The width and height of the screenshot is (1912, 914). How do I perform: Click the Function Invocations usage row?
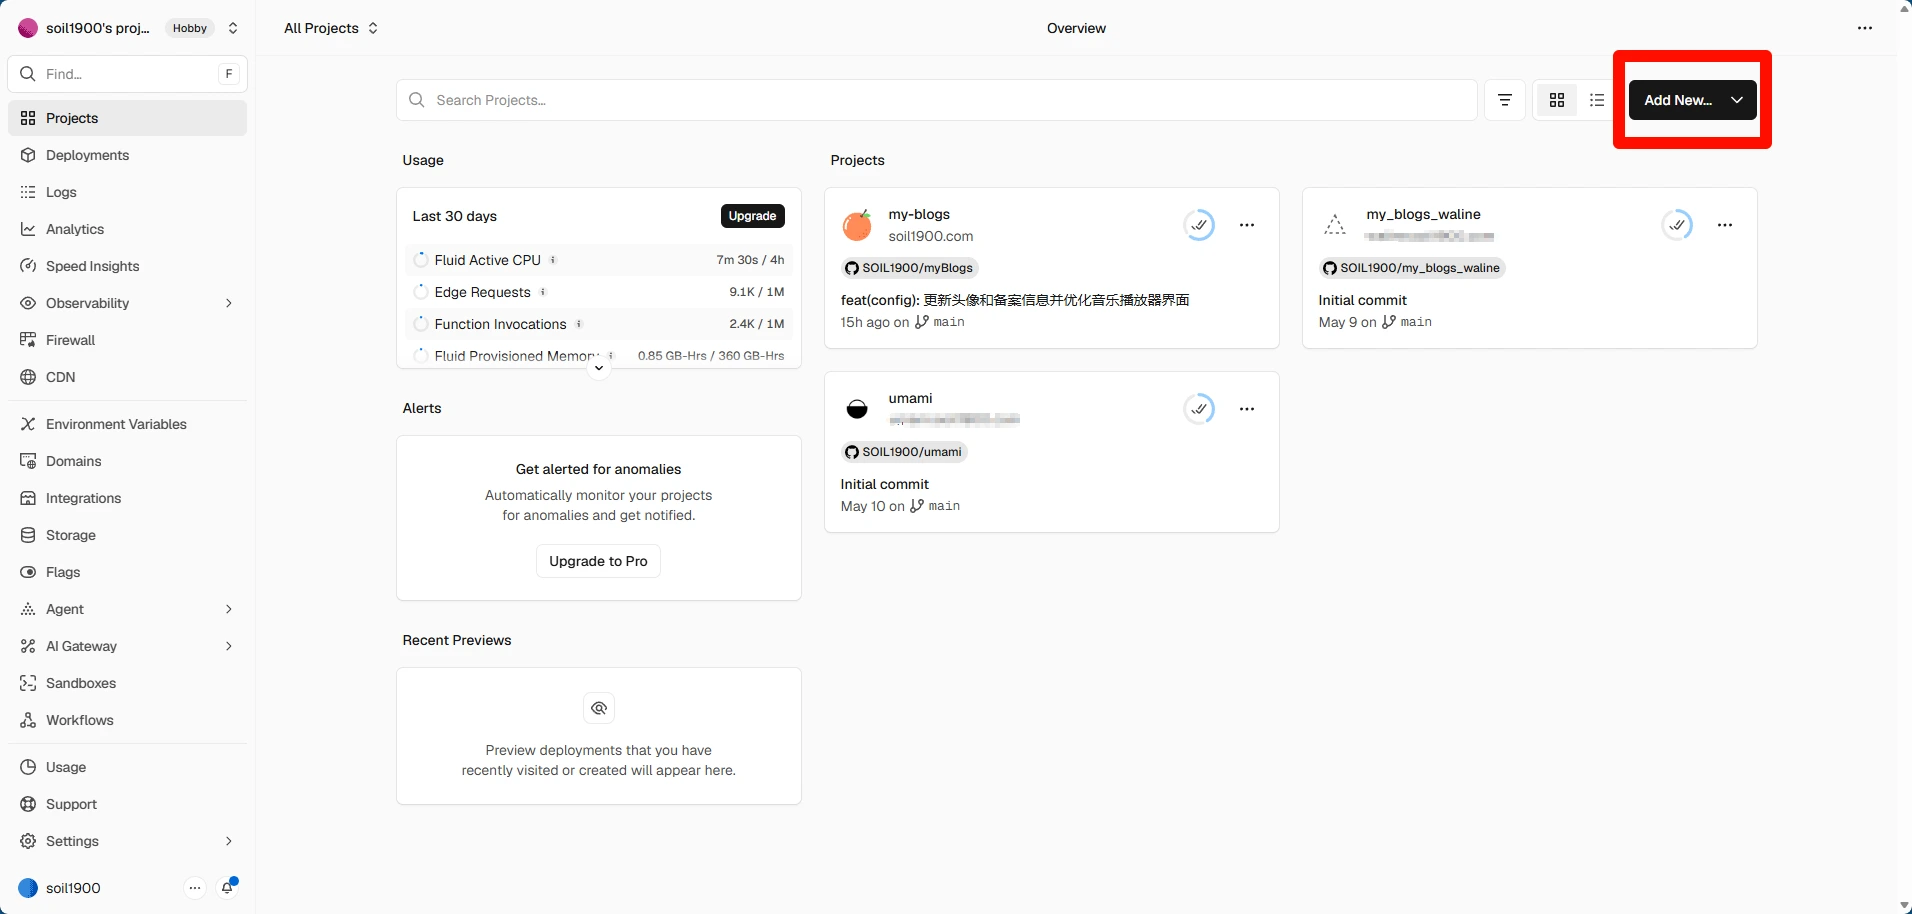[x=599, y=324]
